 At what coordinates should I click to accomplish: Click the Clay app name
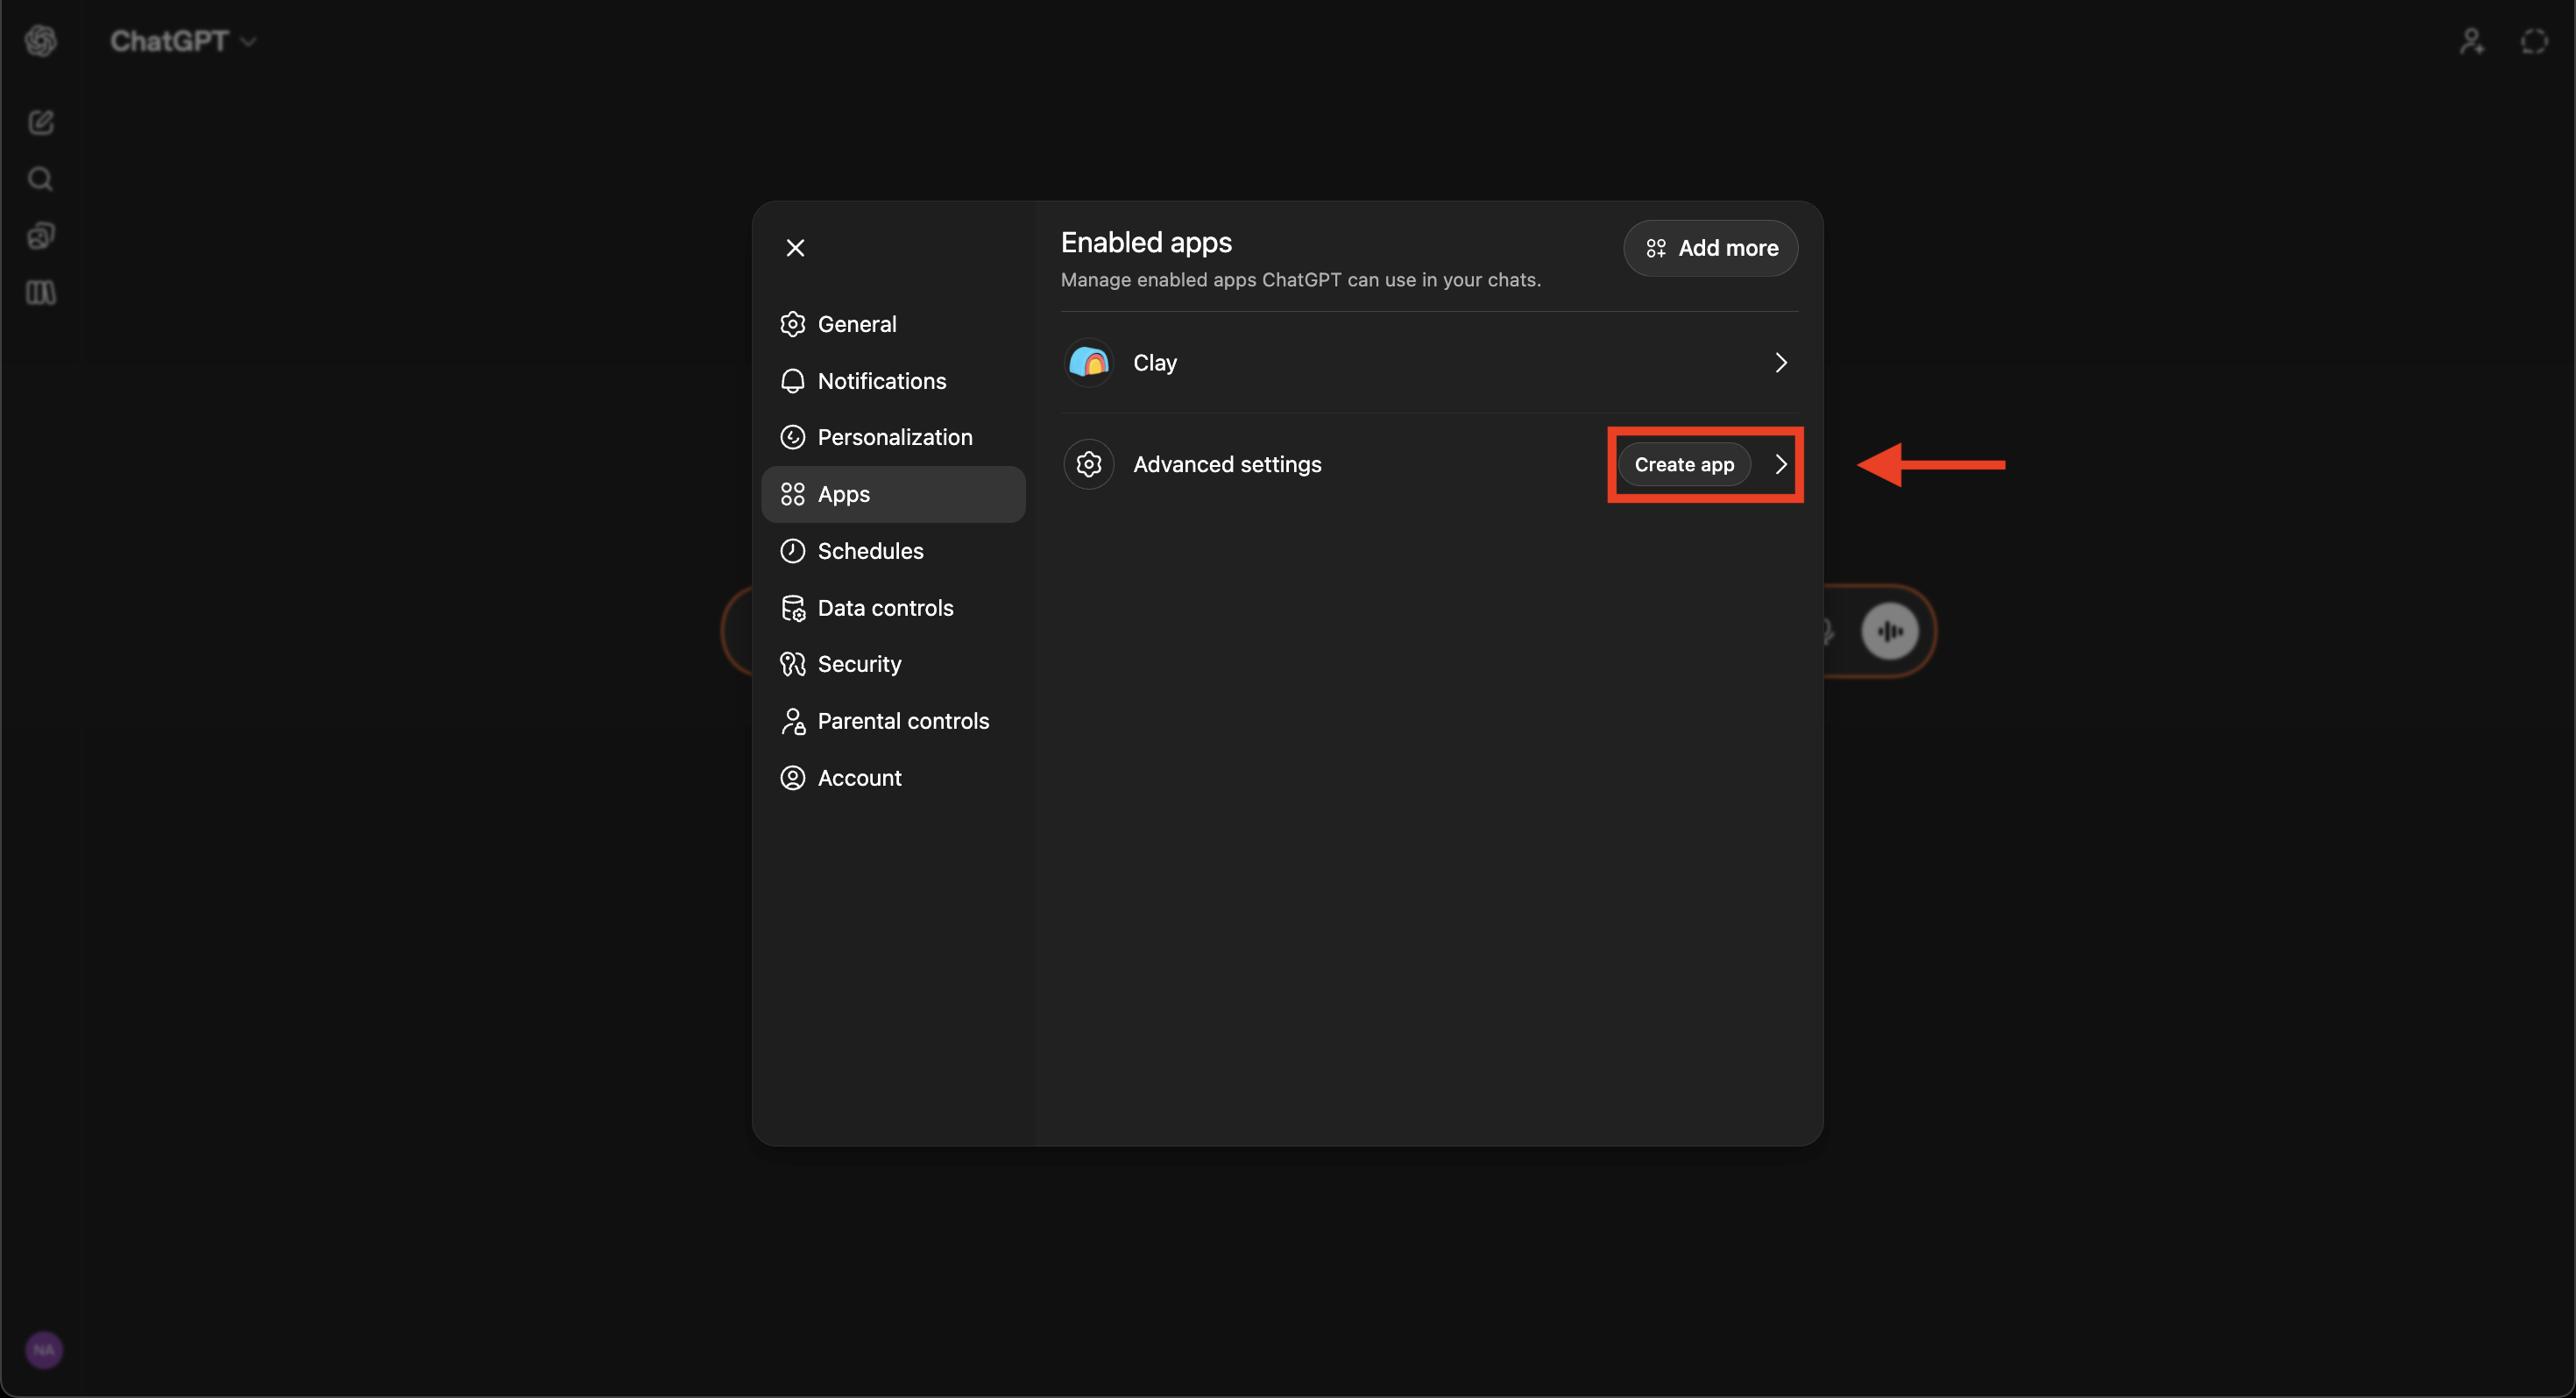point(1155,362)
